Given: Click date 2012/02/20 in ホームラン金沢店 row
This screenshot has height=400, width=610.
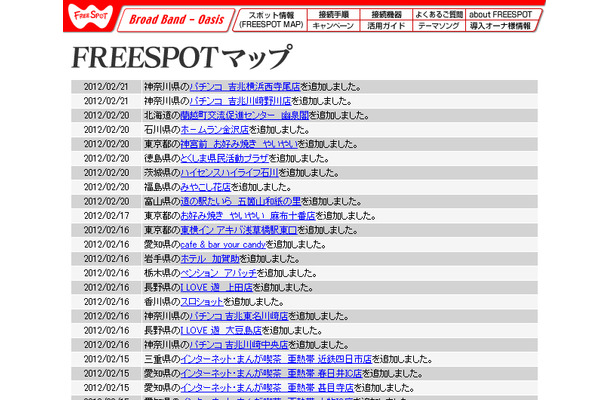Looking at the screenshot, I should [106, 130].
